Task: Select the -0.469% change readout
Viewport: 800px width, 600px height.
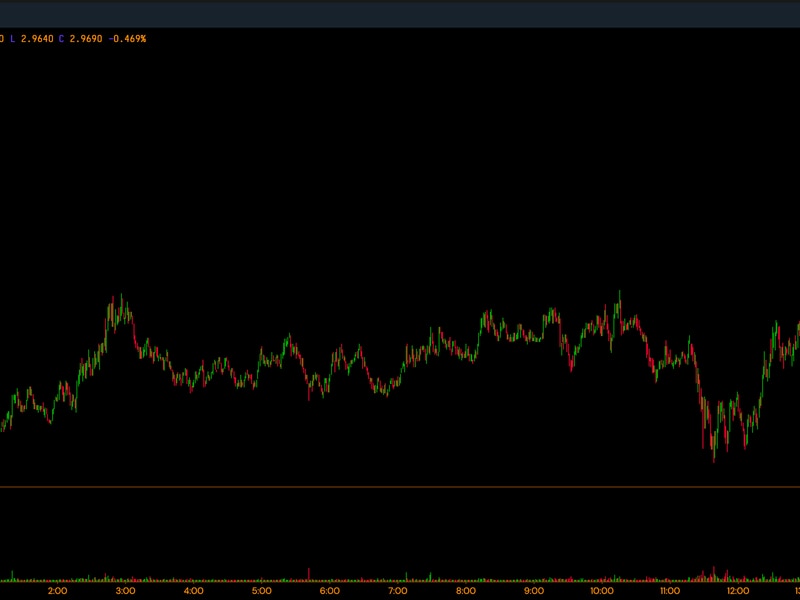Action: coord(128,39)
